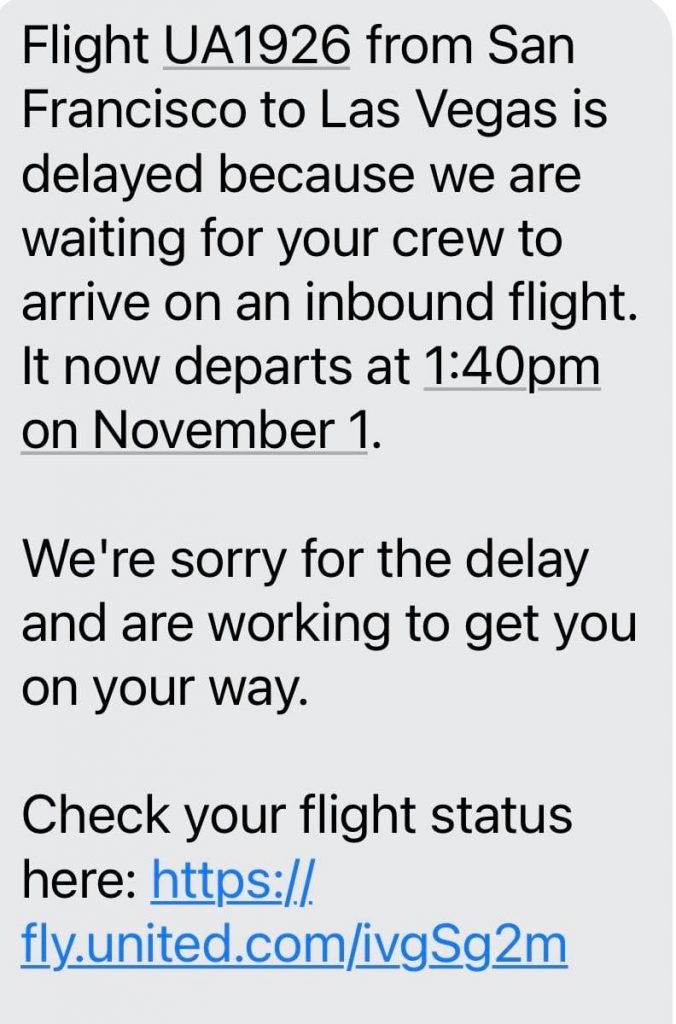Screen dimensions: 676x1024
Task: Click the text "Check your flight status"
Action: 296,817
